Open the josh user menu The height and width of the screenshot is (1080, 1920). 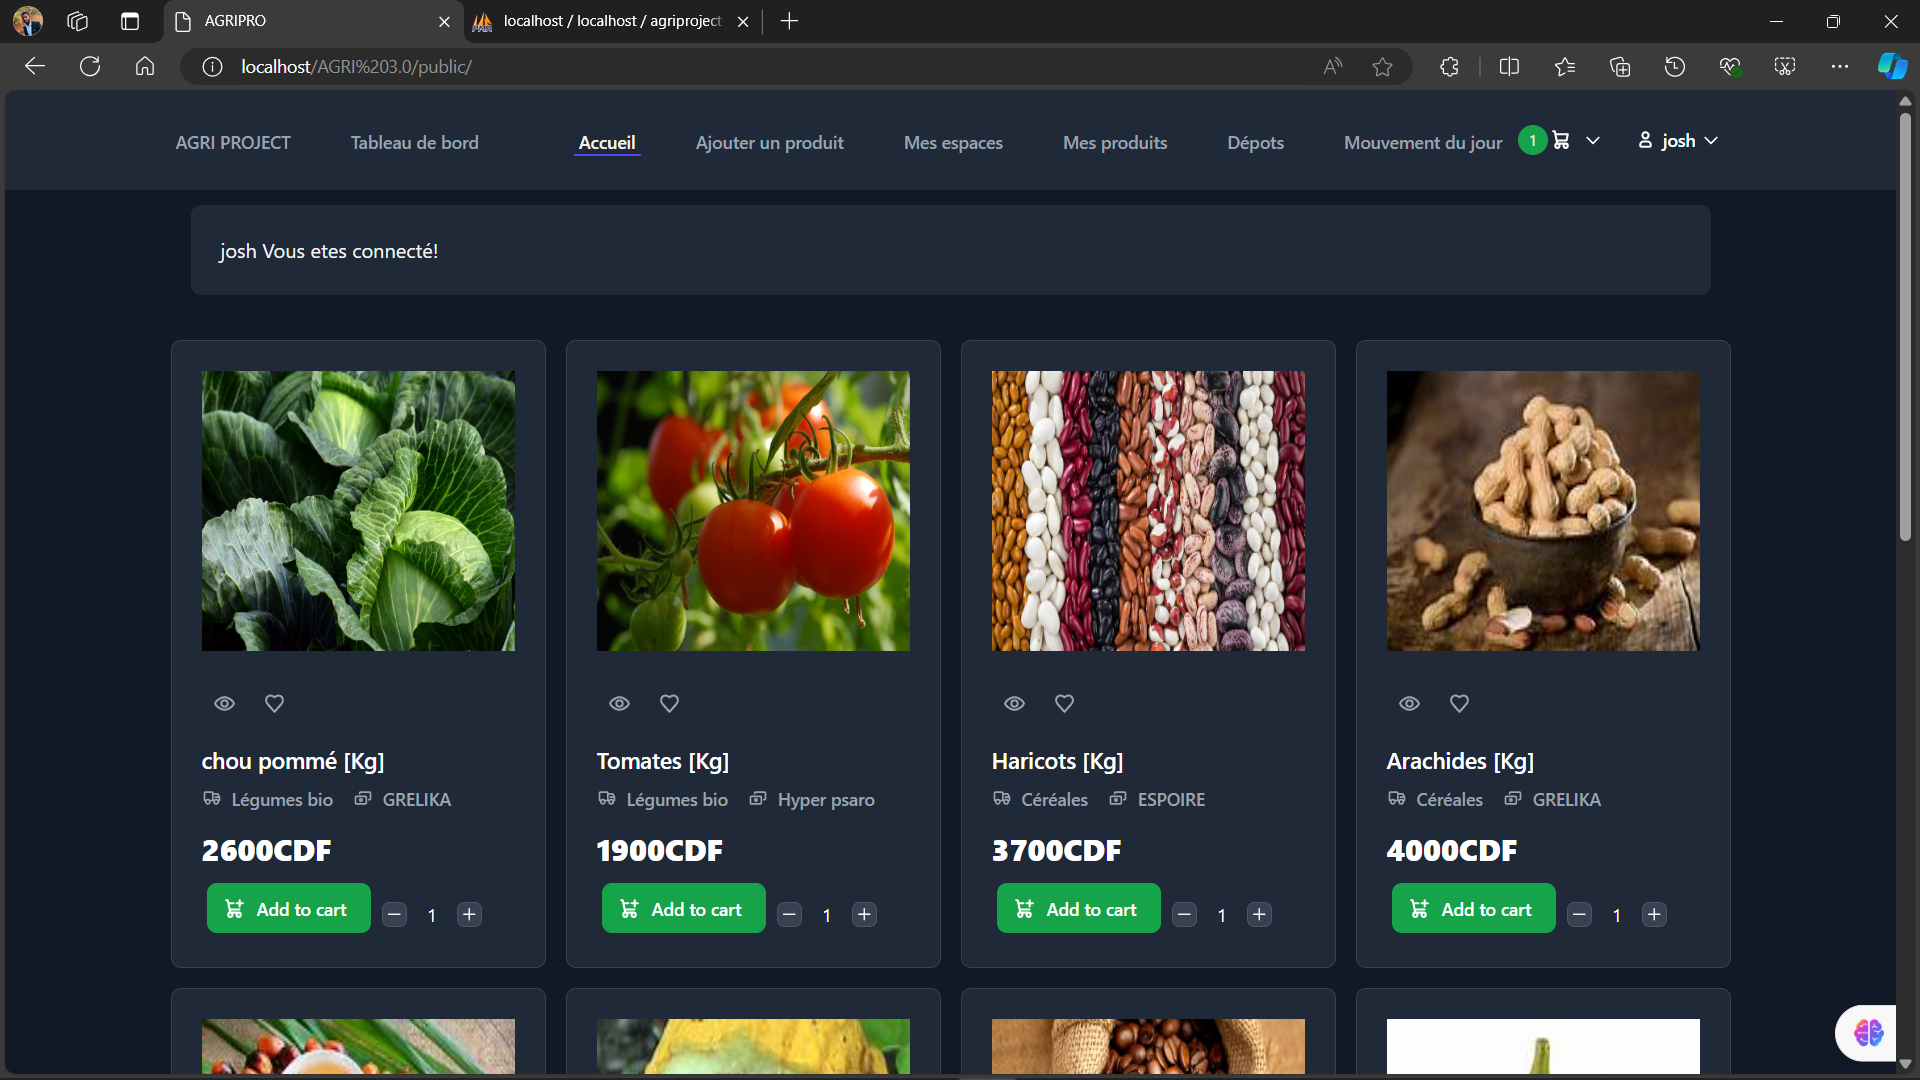tap(1678, 141)
